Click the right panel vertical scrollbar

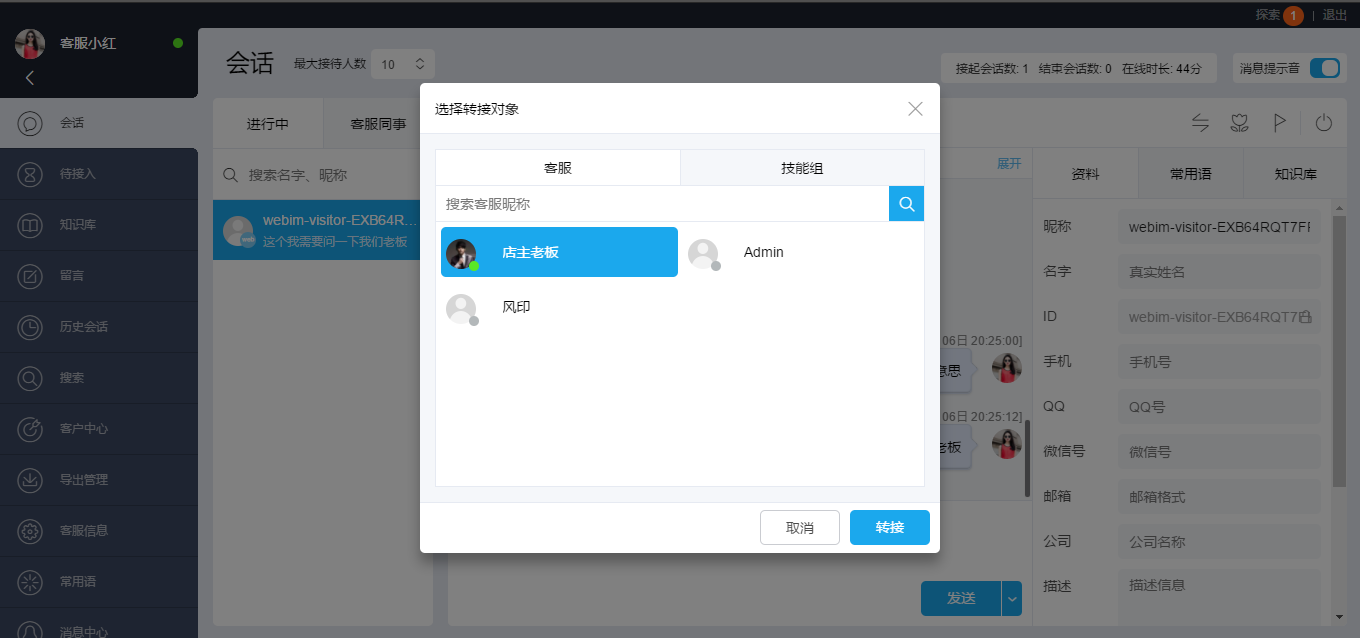click(1340, 350)
